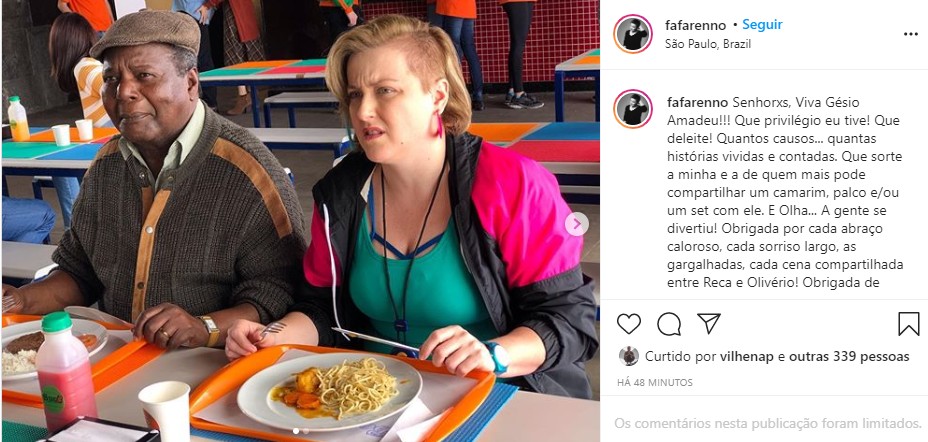View list of outras 339 pessoas likes
The height and width of the screenshot is (442, 928).
[x=846, y=357]
